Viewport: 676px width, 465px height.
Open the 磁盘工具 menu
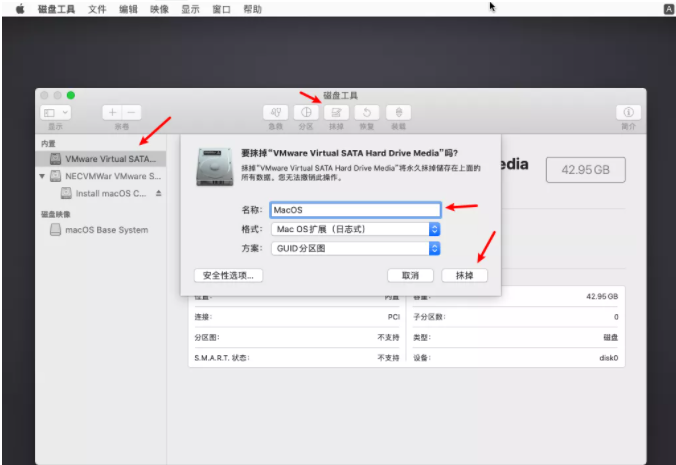click(x=56, y=9)
